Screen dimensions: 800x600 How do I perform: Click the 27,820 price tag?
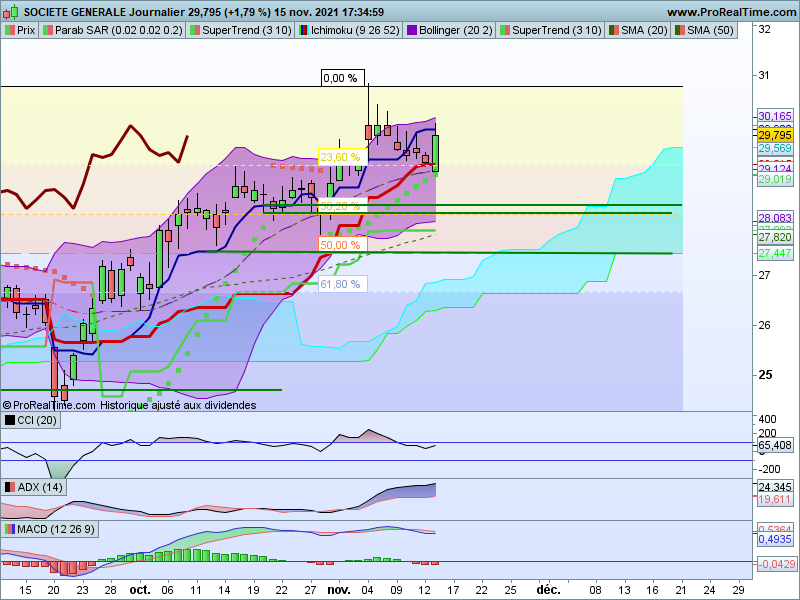click(x=774, y=238)
